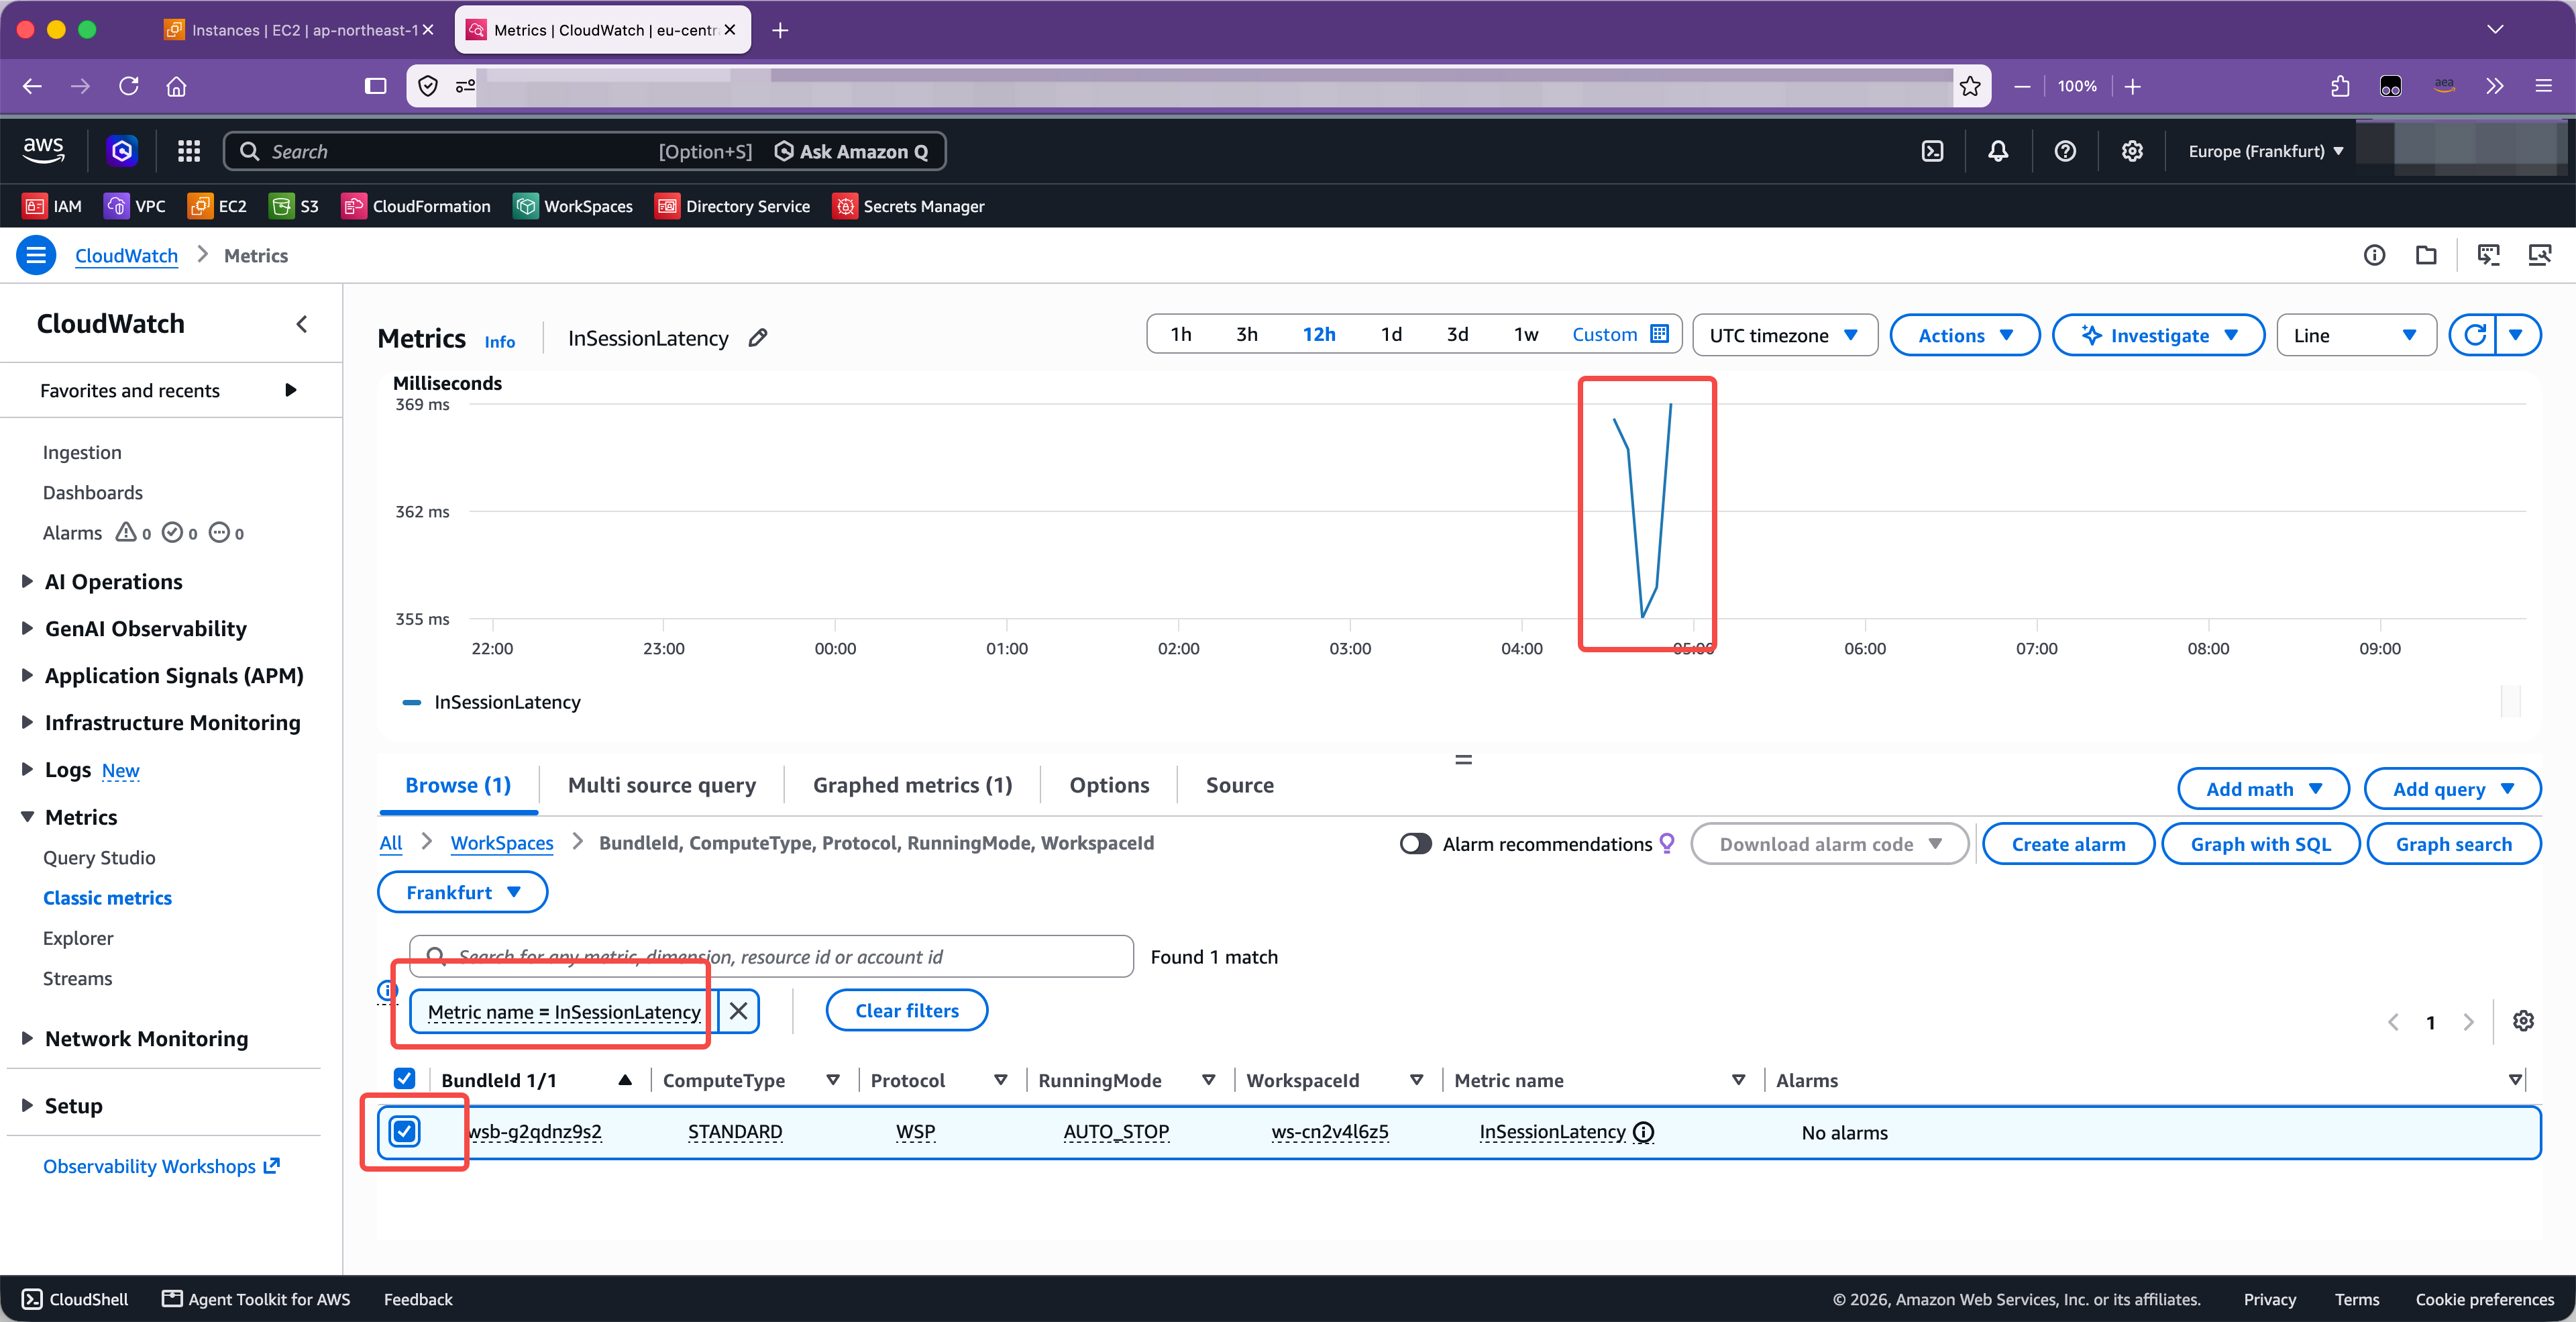Viewport: 2576px width, 1322px height.
Task: Collapse the CloudWatch side navigation
Action: point(302,324)
